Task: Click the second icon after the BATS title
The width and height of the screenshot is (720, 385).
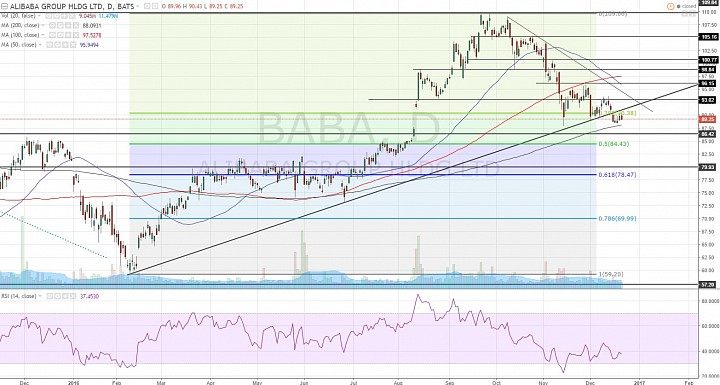Action: 155,6
